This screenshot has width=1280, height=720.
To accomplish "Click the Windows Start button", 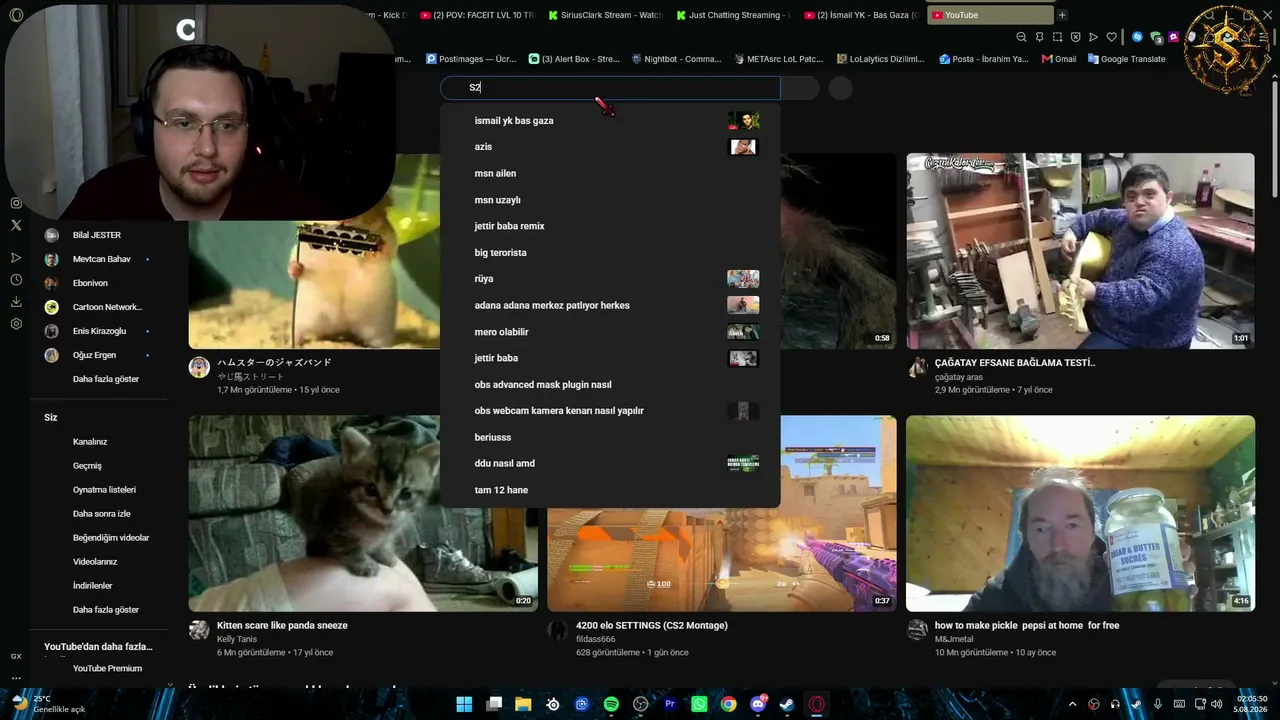I will 464,704.
